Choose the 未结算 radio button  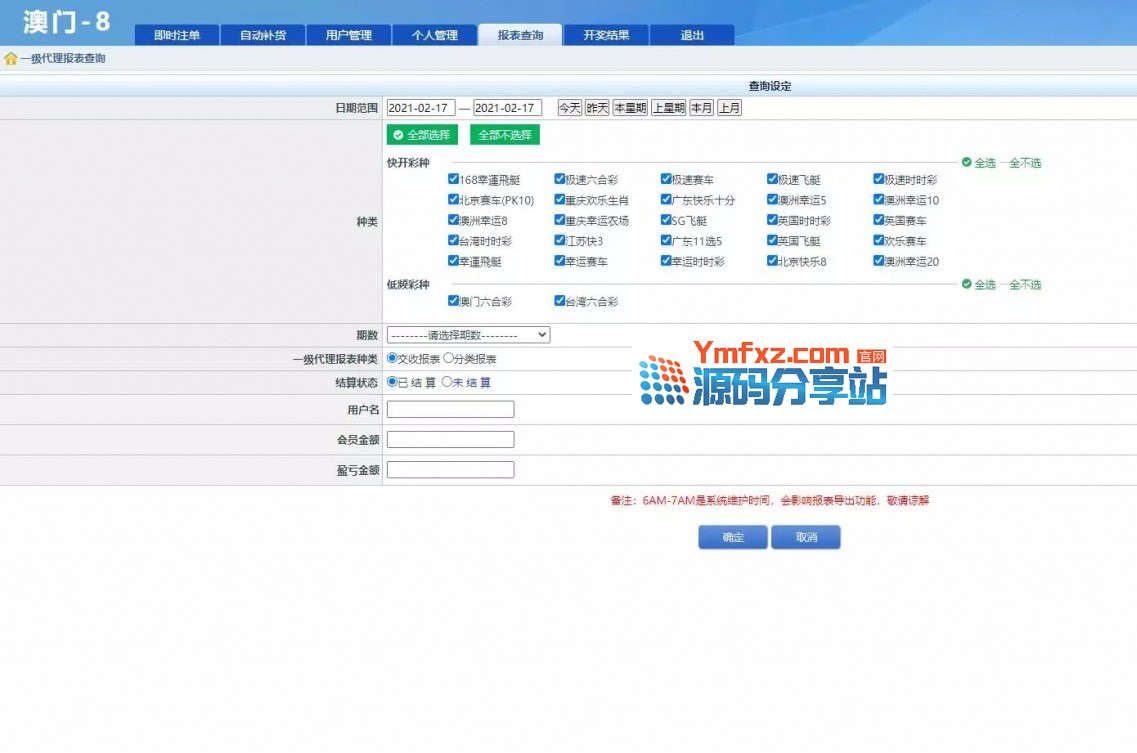[447, 382]
